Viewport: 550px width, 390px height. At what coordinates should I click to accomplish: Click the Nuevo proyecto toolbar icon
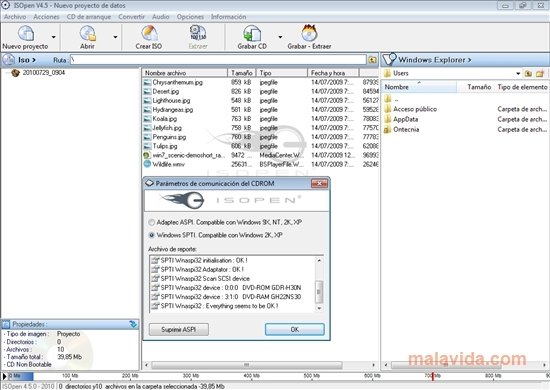[x=26, y=33]
